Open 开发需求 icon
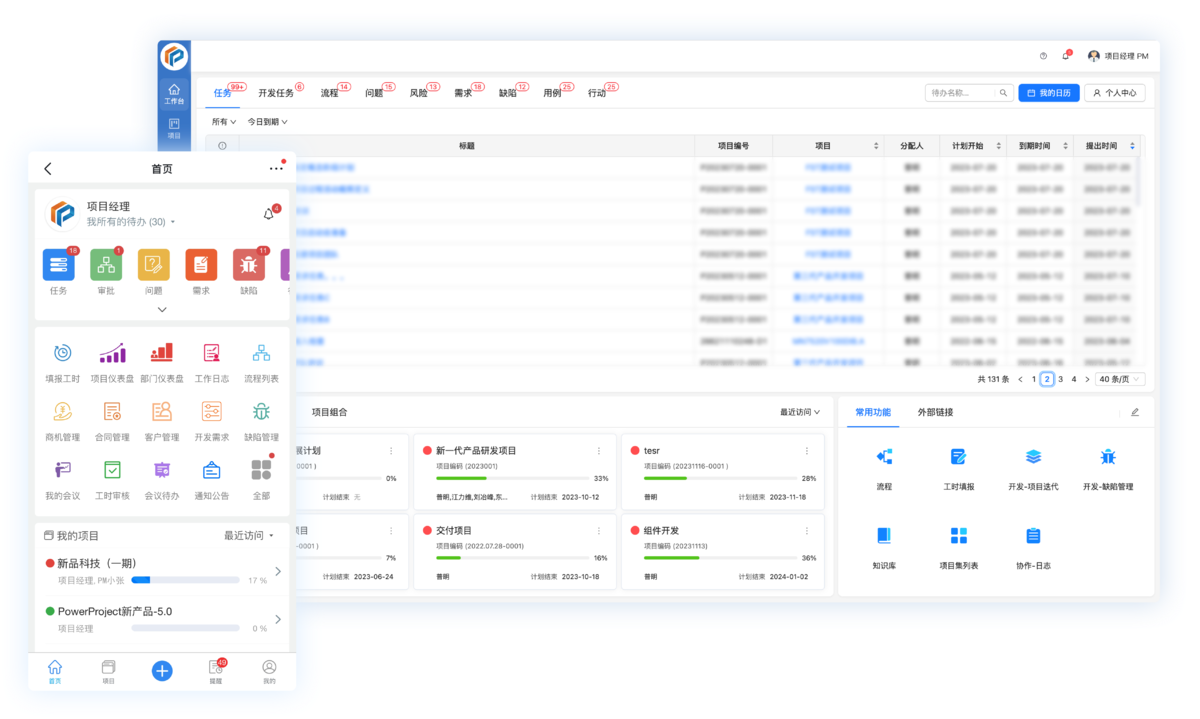This screenshot has width=1200, height=719. coord(211,411)
